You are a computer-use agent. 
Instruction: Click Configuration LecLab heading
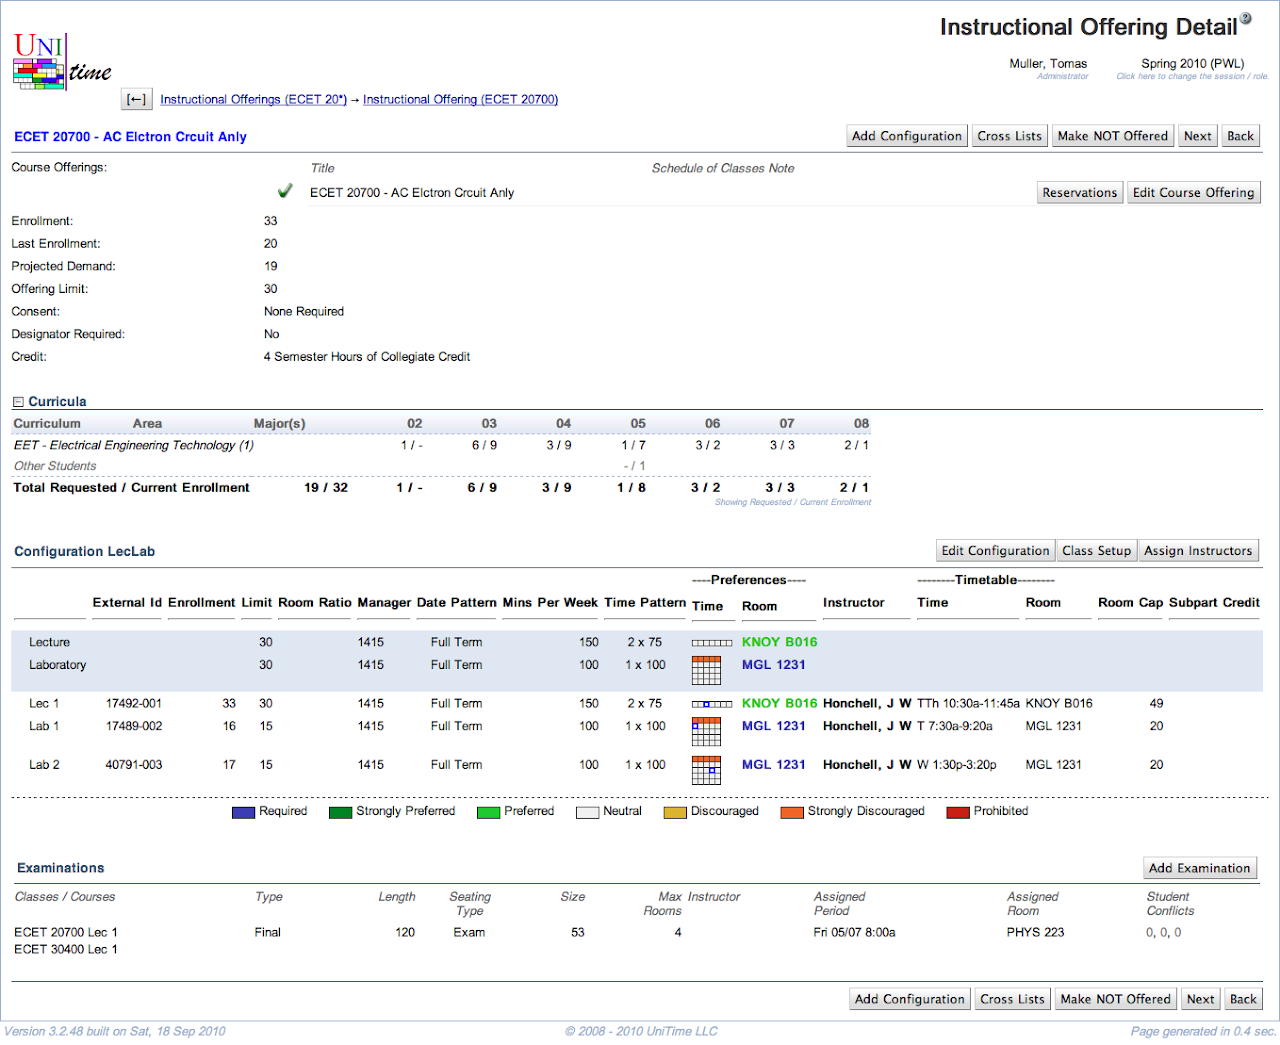click(x=84, y=552)
